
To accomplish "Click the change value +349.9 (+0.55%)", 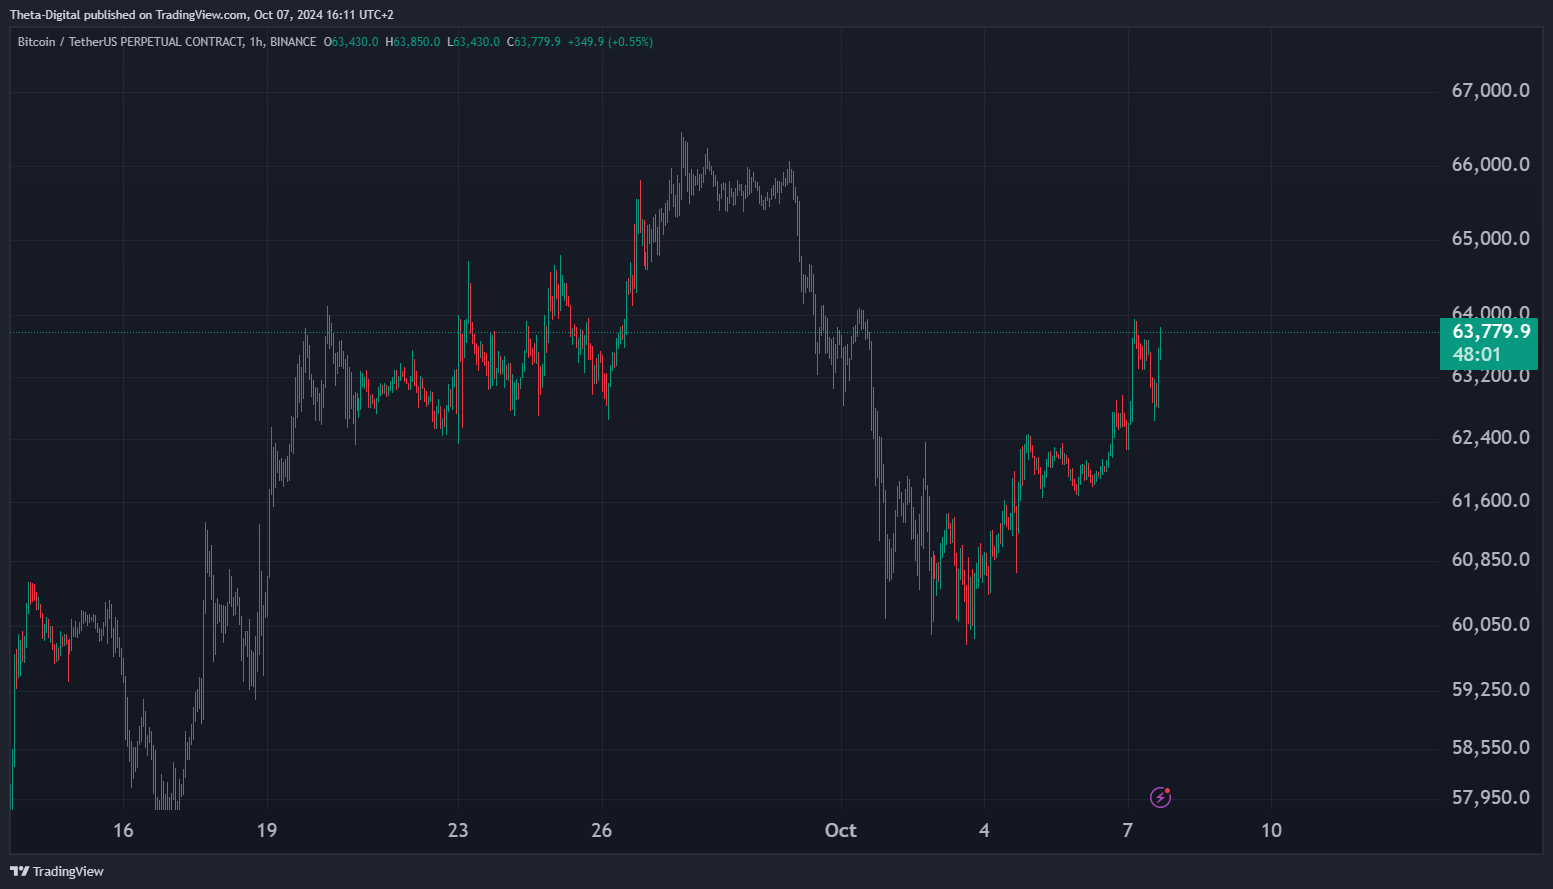I will coord(610,42).
